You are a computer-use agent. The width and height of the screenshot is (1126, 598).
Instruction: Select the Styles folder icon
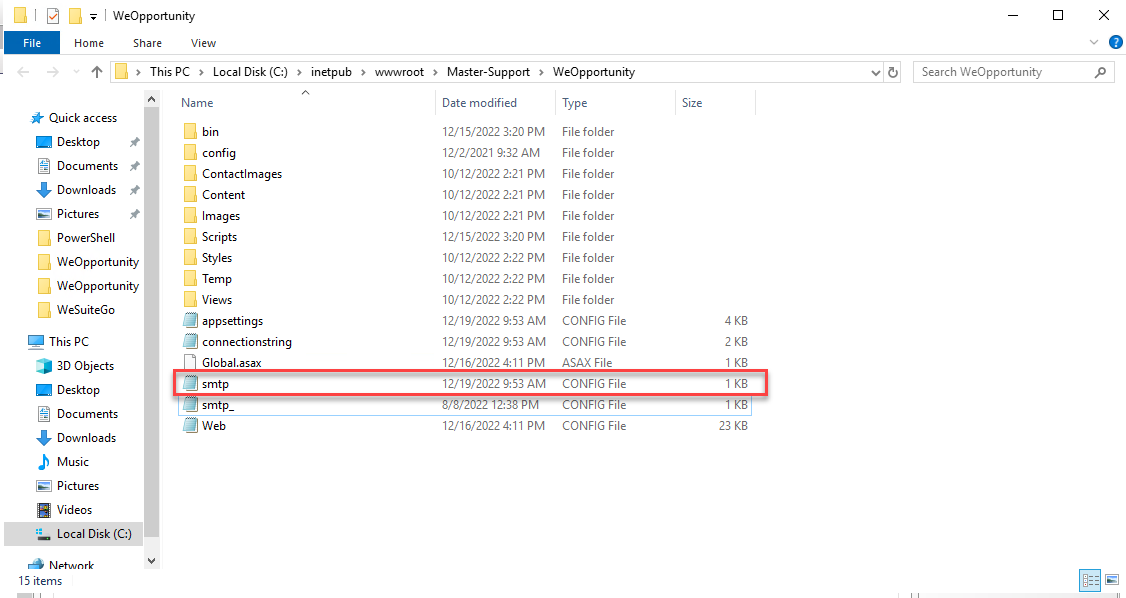pos(190,258)
